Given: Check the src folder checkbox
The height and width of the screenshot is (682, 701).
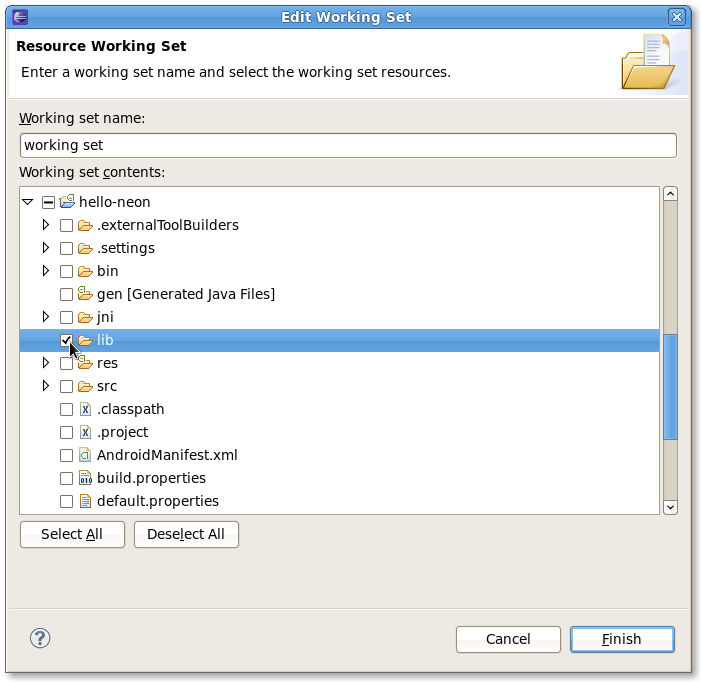Looking at the screenshot, I should coord(66,386).
